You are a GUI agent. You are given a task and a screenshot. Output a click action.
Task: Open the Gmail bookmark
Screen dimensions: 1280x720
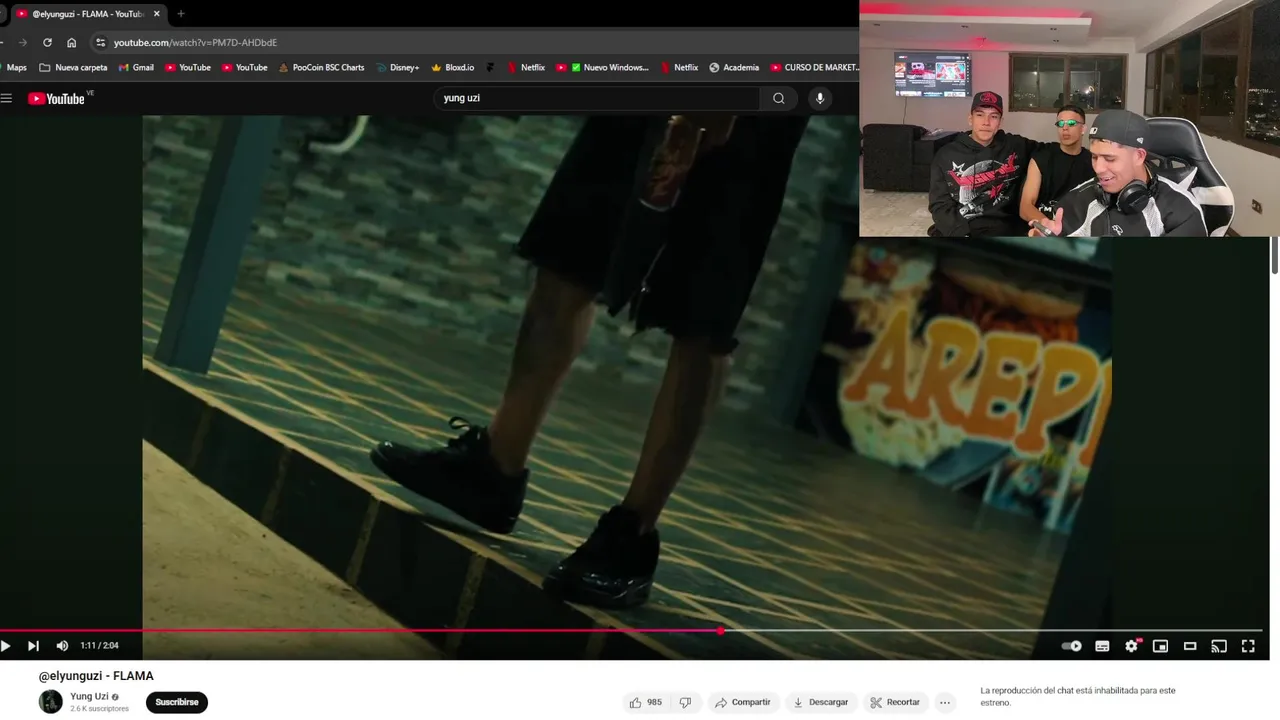(136, 68)
